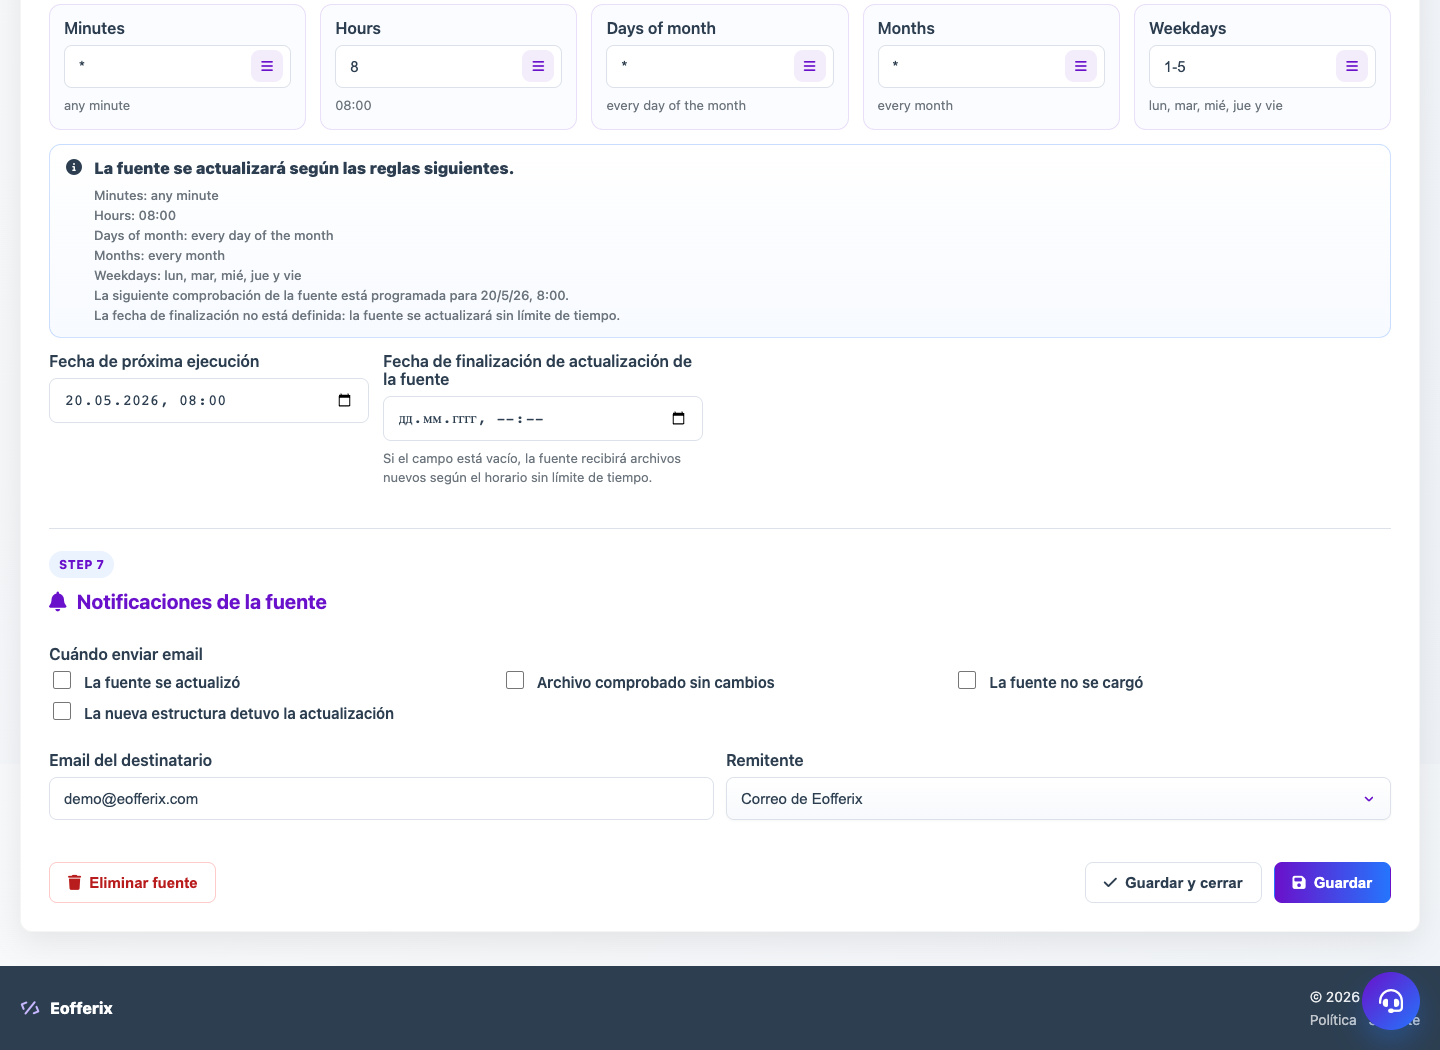Click Guardar y cerrar
Image resolution: width=1440 pixels, height=1050 pixels.
(1173, 882)
